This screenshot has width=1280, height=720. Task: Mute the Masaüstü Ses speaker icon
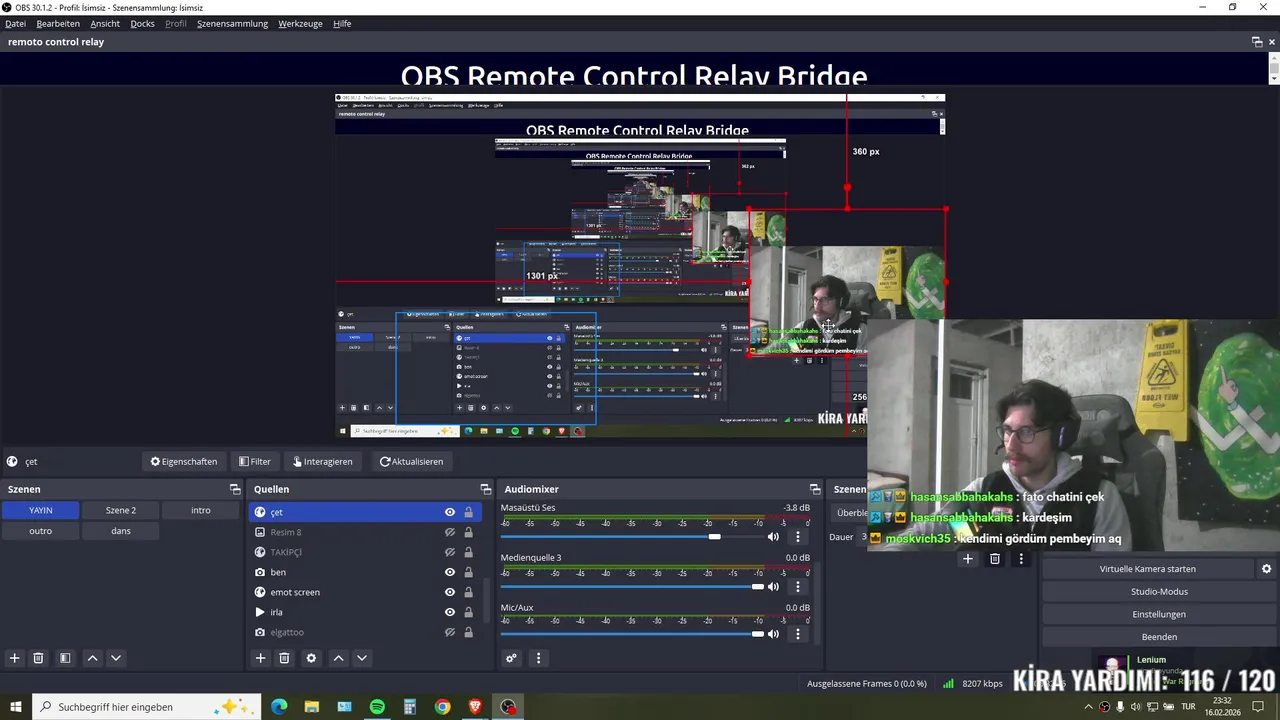pos(773,537)
